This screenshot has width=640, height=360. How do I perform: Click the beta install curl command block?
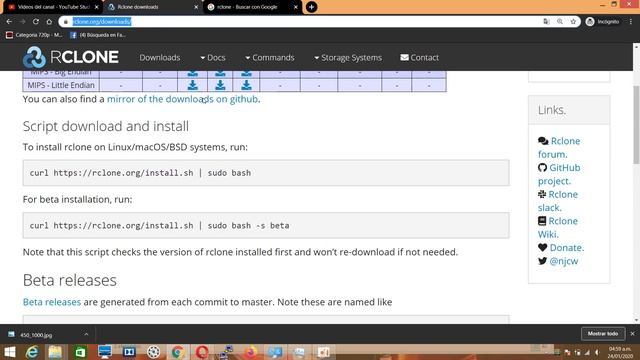(266, 225)
